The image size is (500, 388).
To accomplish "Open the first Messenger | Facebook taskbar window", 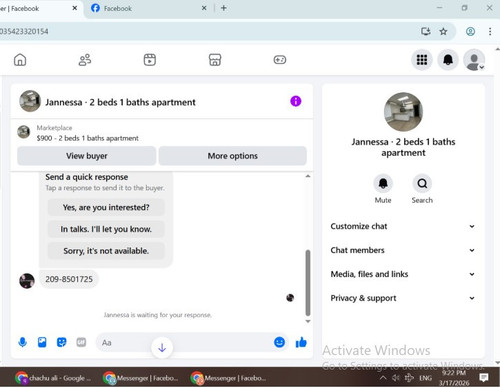I will (141, 378).
